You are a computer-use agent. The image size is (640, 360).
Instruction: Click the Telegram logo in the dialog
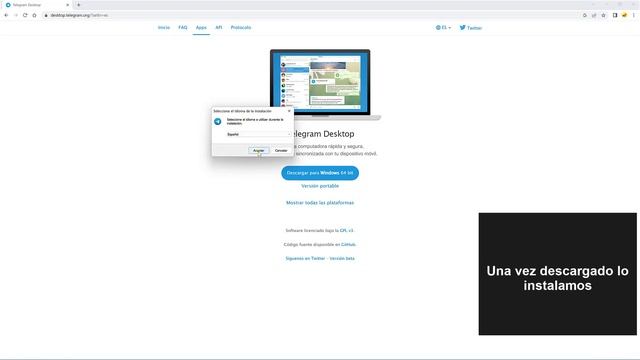[x=218, y=122]
